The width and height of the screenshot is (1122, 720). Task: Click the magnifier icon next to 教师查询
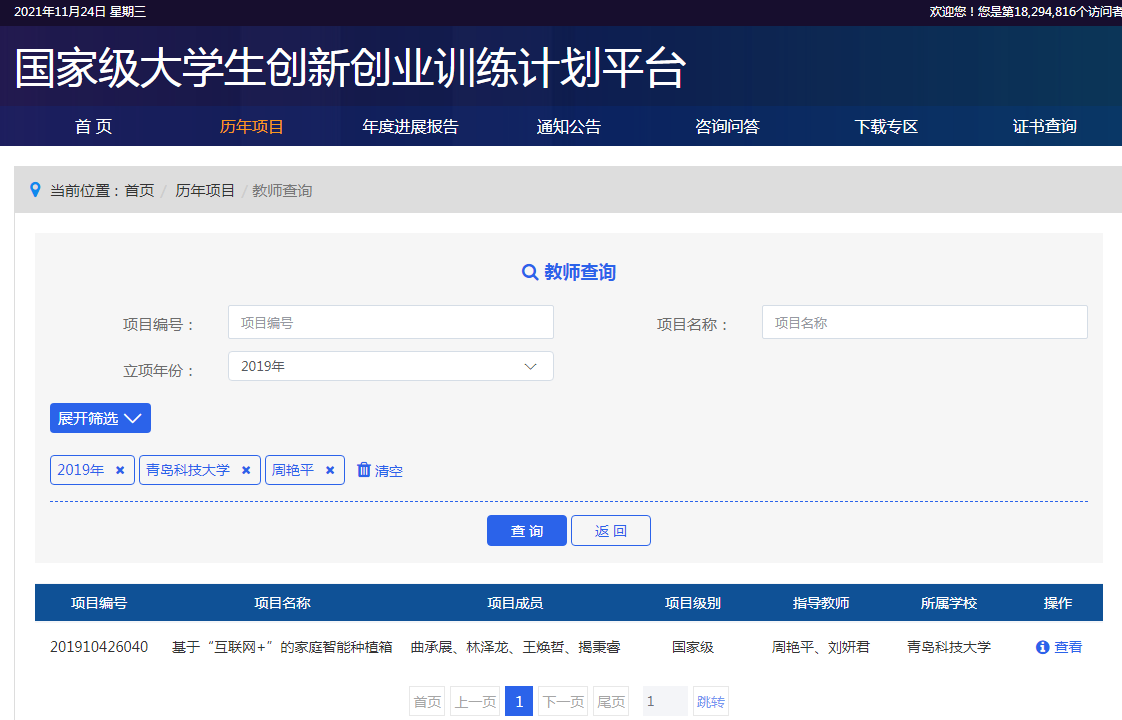[x=530, y=272]
